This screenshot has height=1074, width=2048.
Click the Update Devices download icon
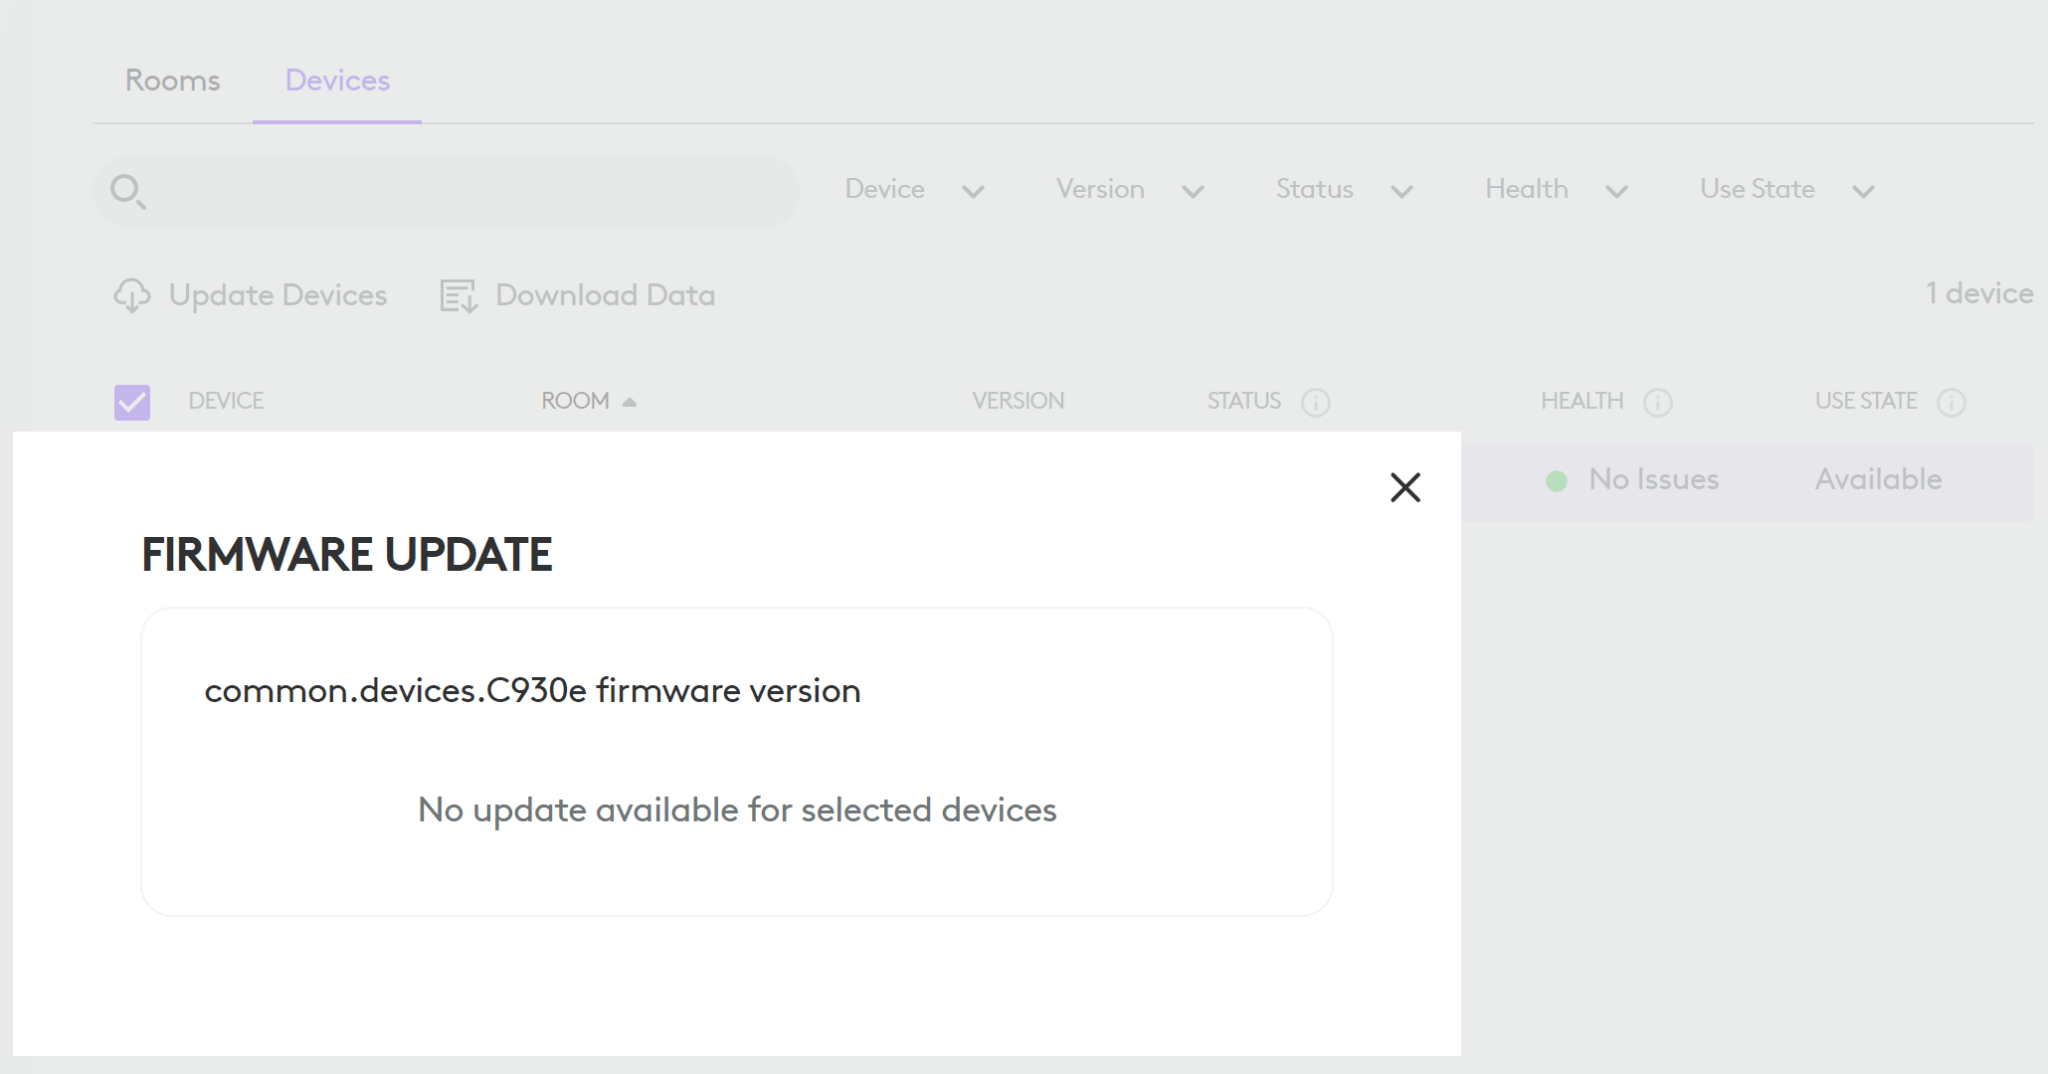tap(133, 296)
